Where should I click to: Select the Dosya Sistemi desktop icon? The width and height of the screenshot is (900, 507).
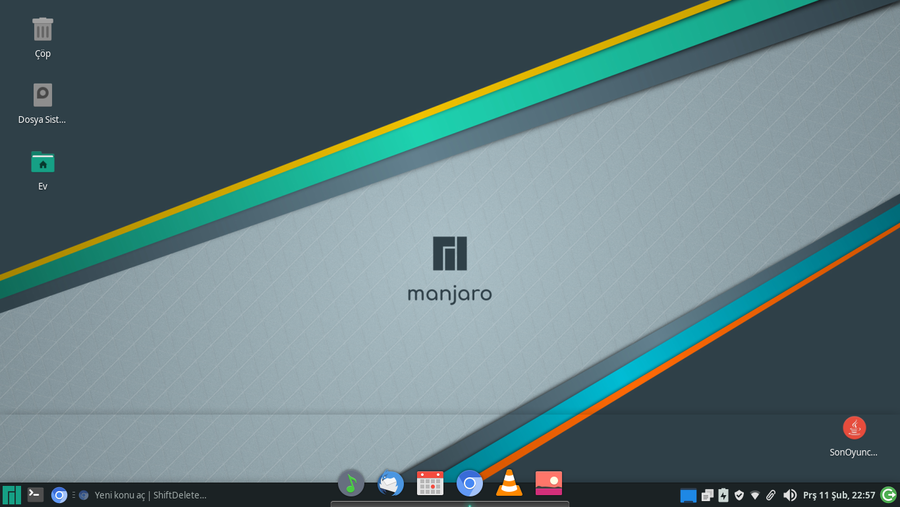[42, 96]
